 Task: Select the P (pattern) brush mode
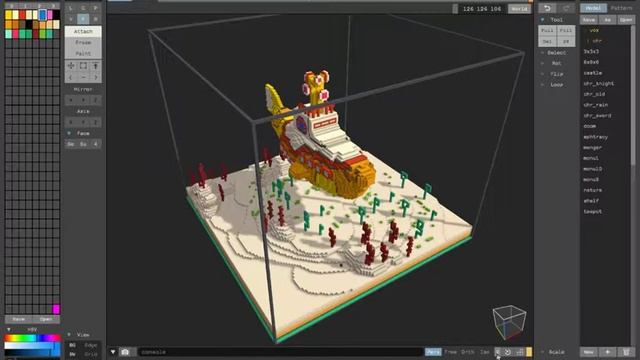96,8
